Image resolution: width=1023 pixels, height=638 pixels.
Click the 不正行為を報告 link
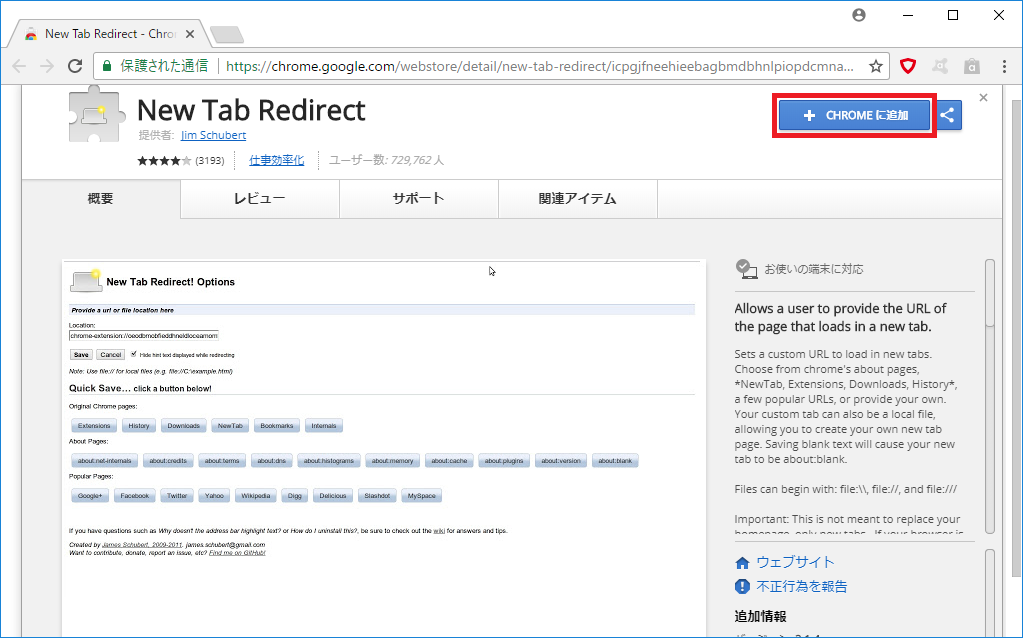click(x=802, y=586)
